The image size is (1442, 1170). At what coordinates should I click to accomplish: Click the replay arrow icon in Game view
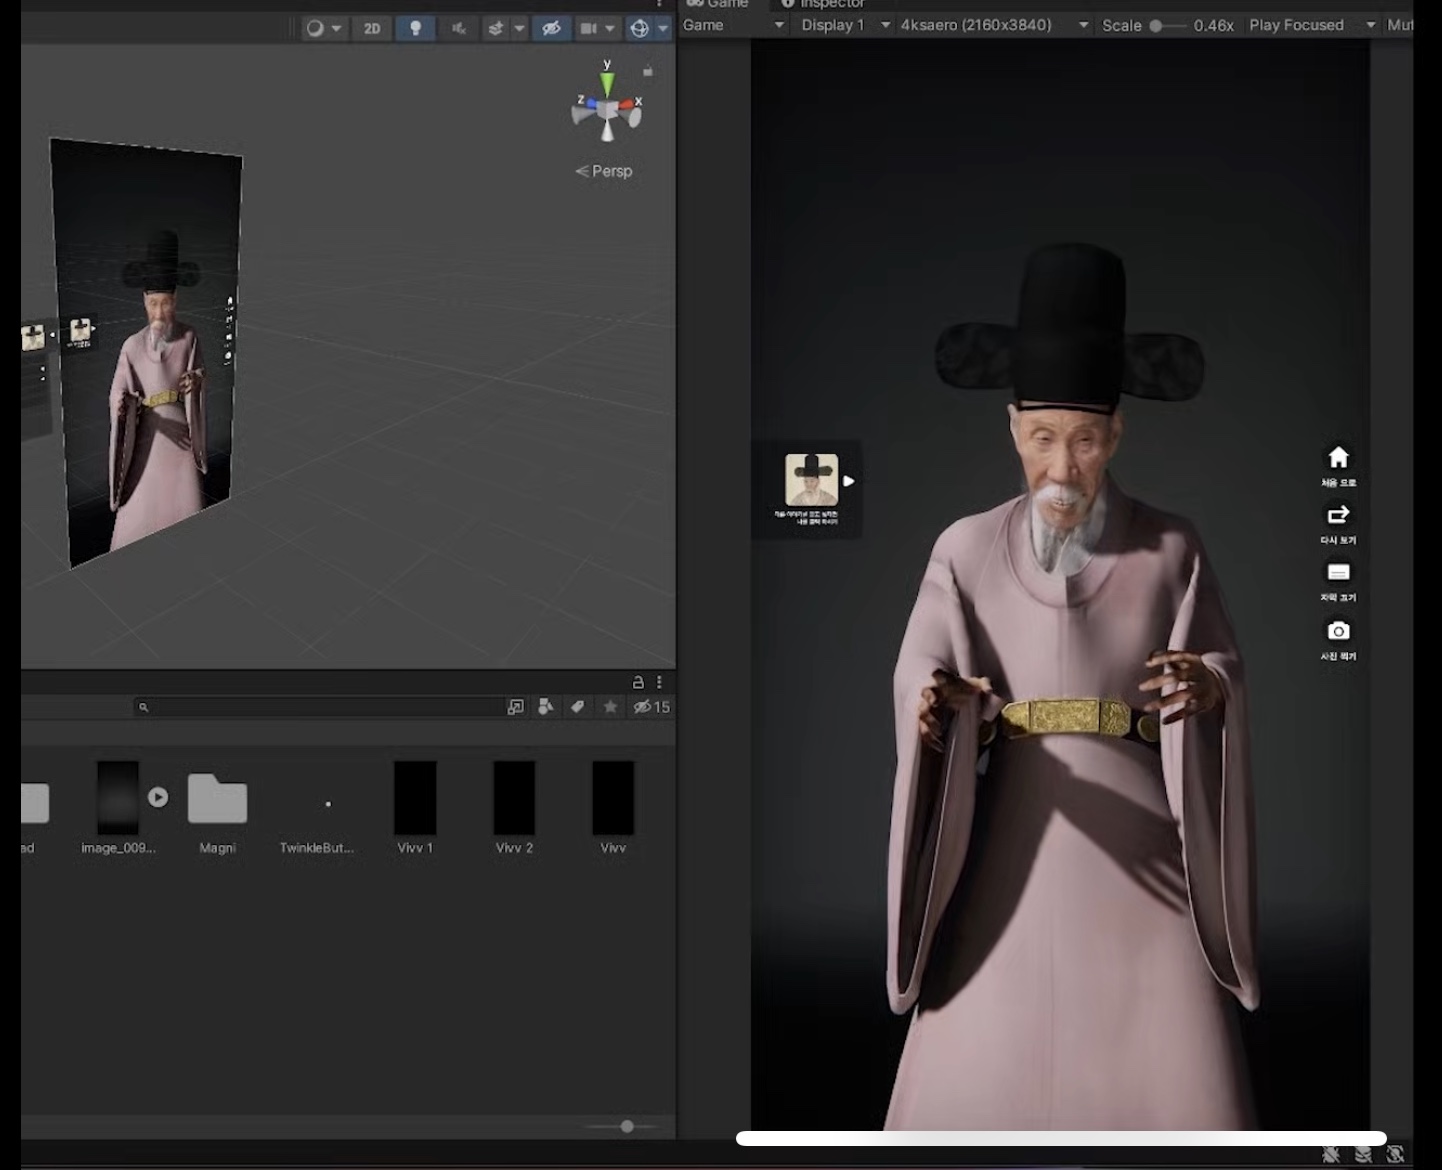(1338, 515)
